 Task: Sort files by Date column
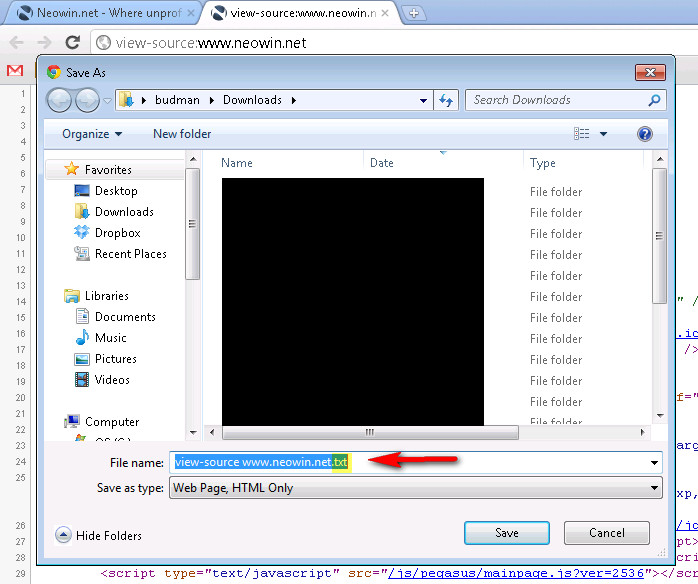381,163
